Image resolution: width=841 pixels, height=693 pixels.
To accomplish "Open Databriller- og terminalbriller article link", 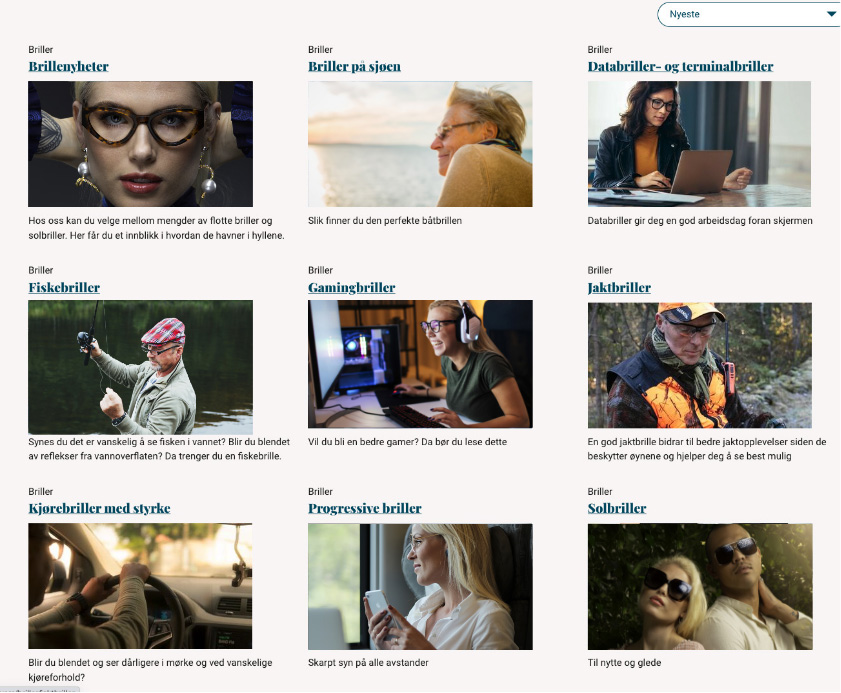I will [x=680, y=67].
